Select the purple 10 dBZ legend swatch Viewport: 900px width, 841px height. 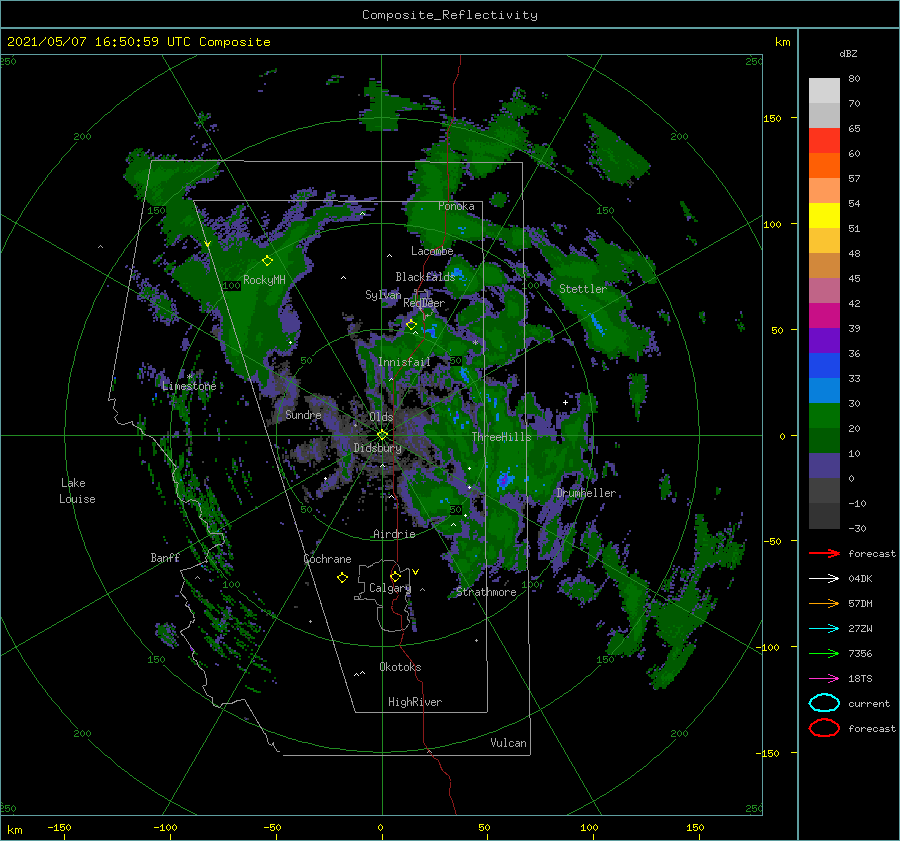click(824, 466)
